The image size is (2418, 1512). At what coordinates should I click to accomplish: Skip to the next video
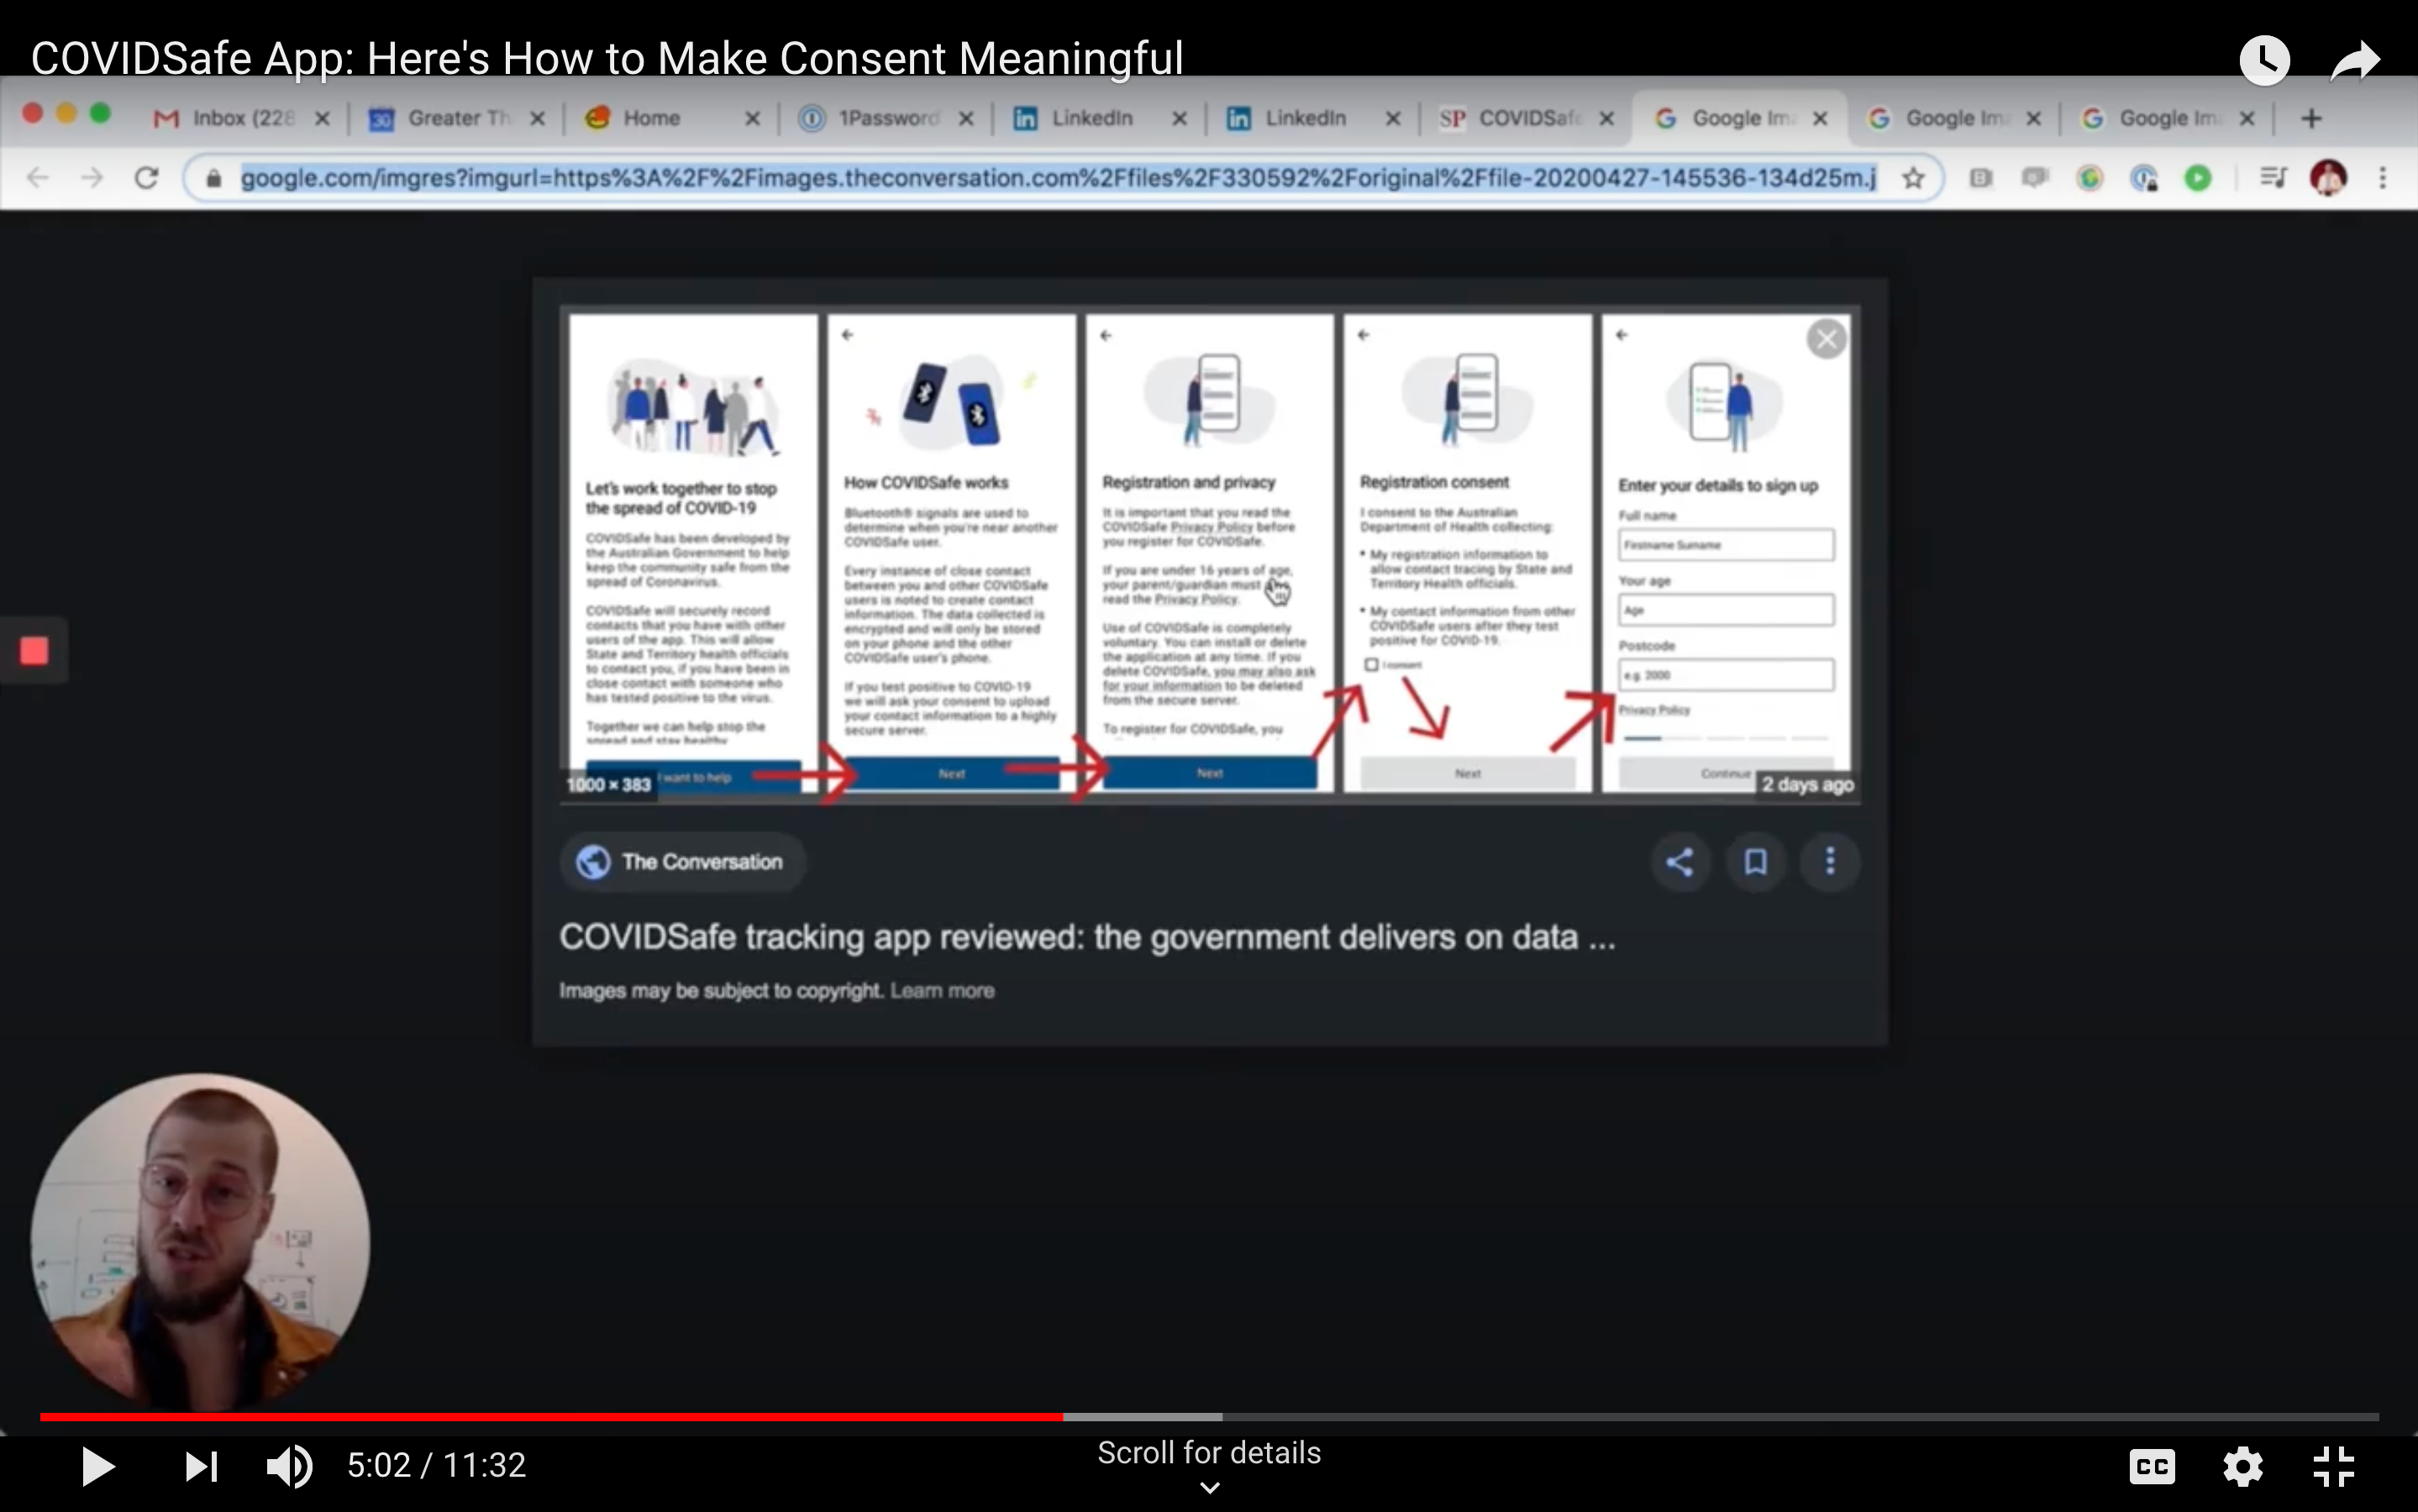pos(201,1466)
